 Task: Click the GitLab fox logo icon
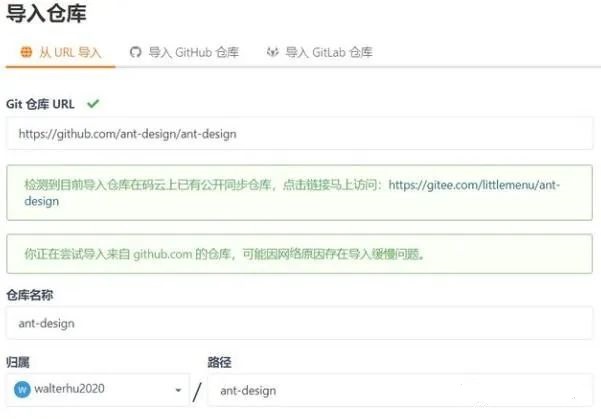tap(273, 52)
